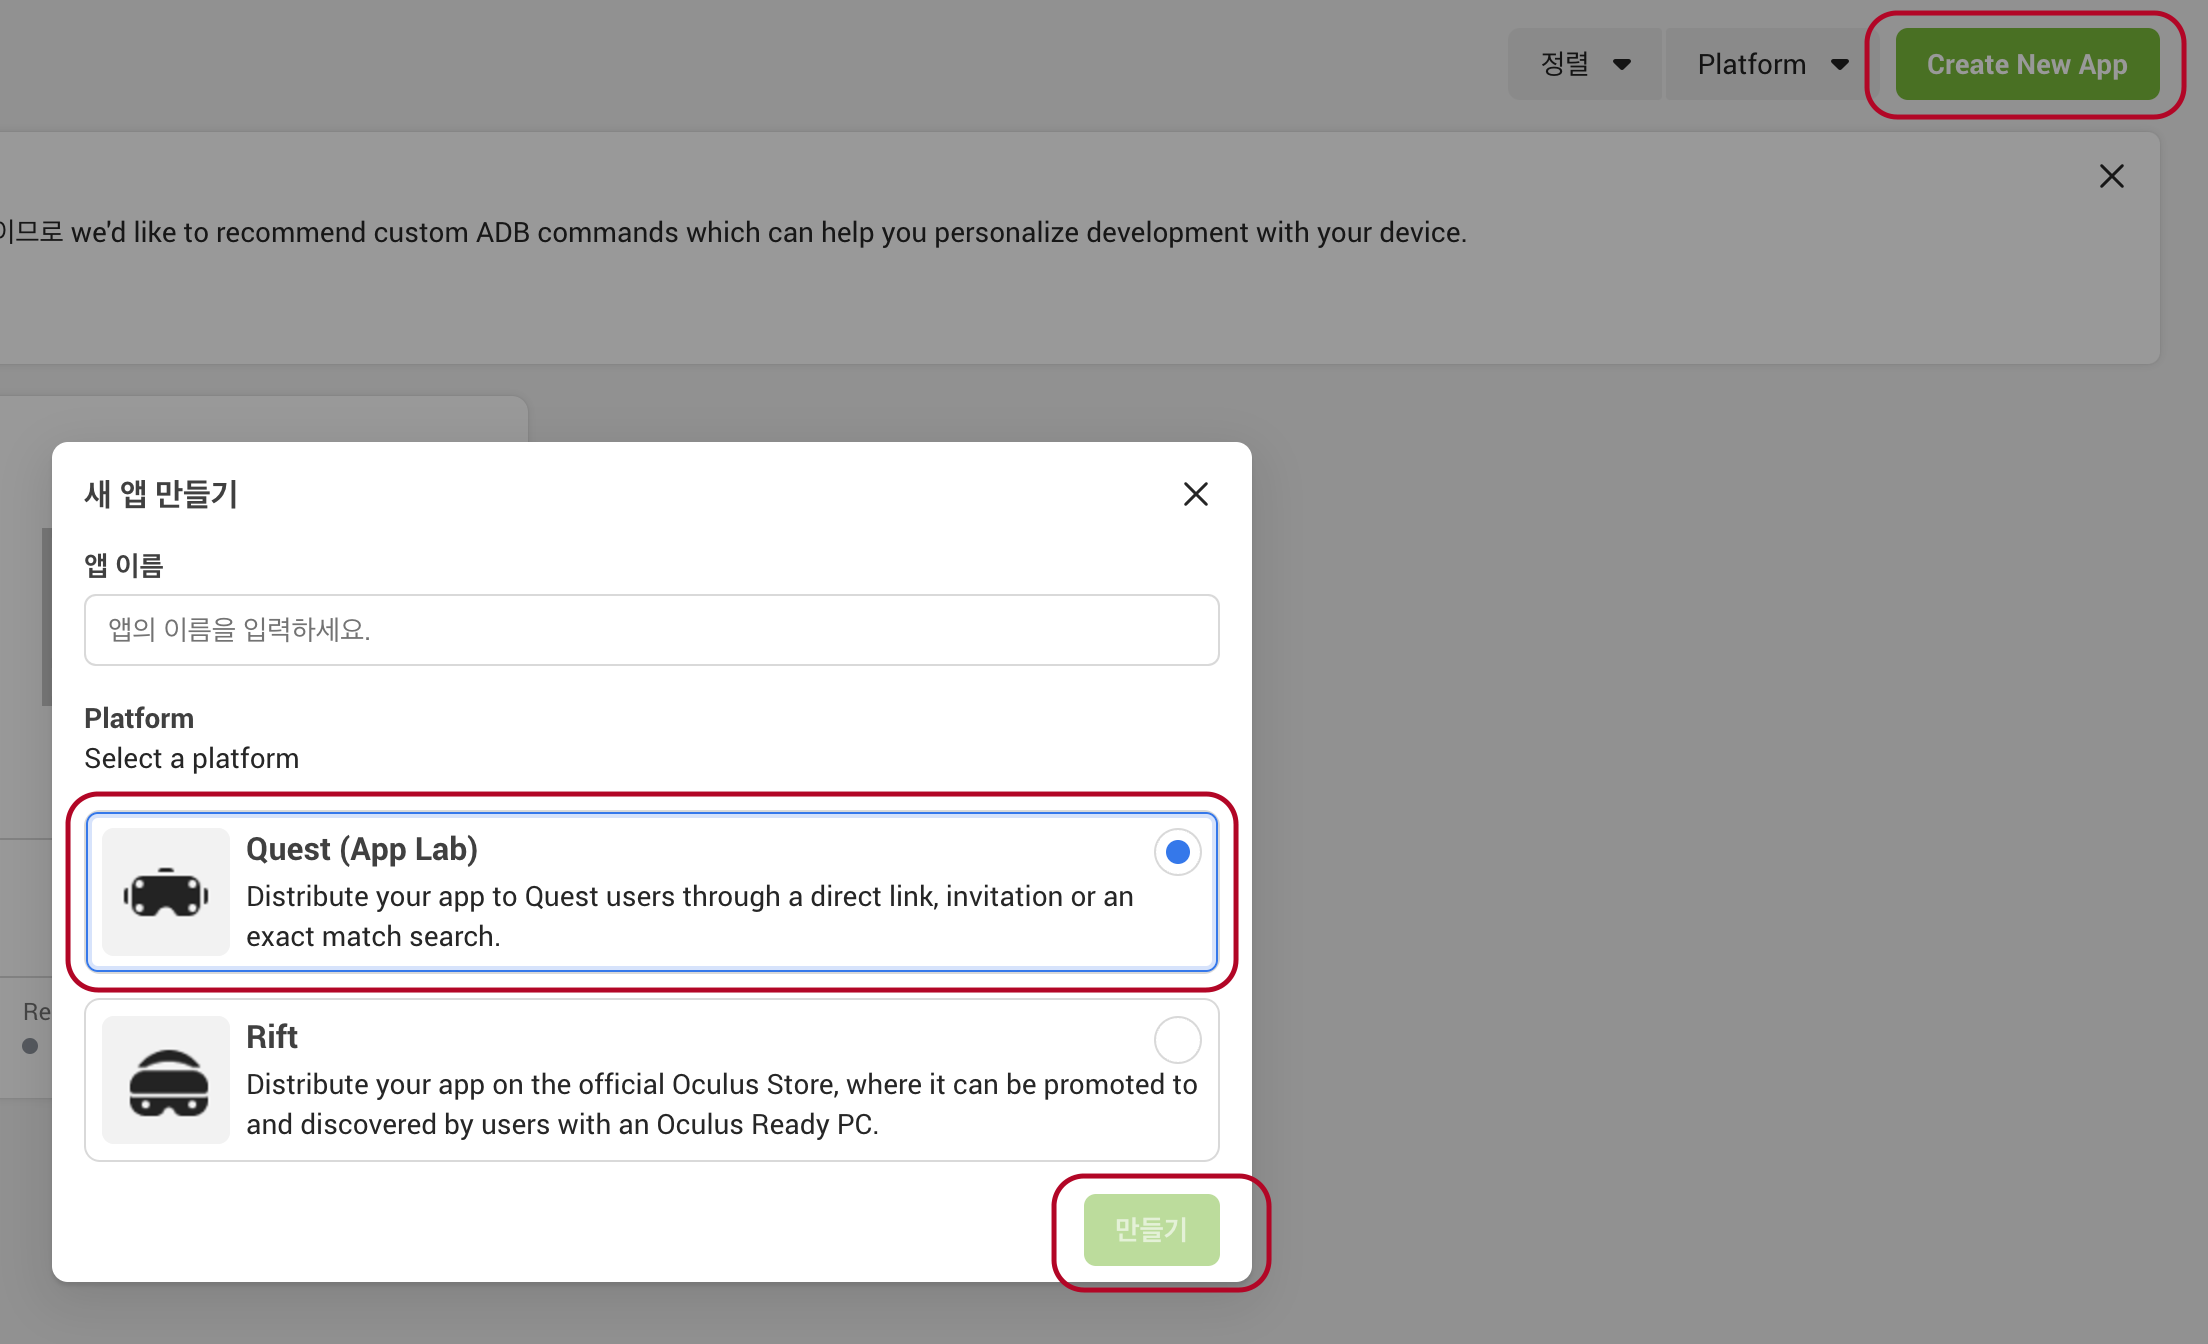Select the Quest (App Lab) radio button
2208x1344 pixels.
tap(1177, 852)
